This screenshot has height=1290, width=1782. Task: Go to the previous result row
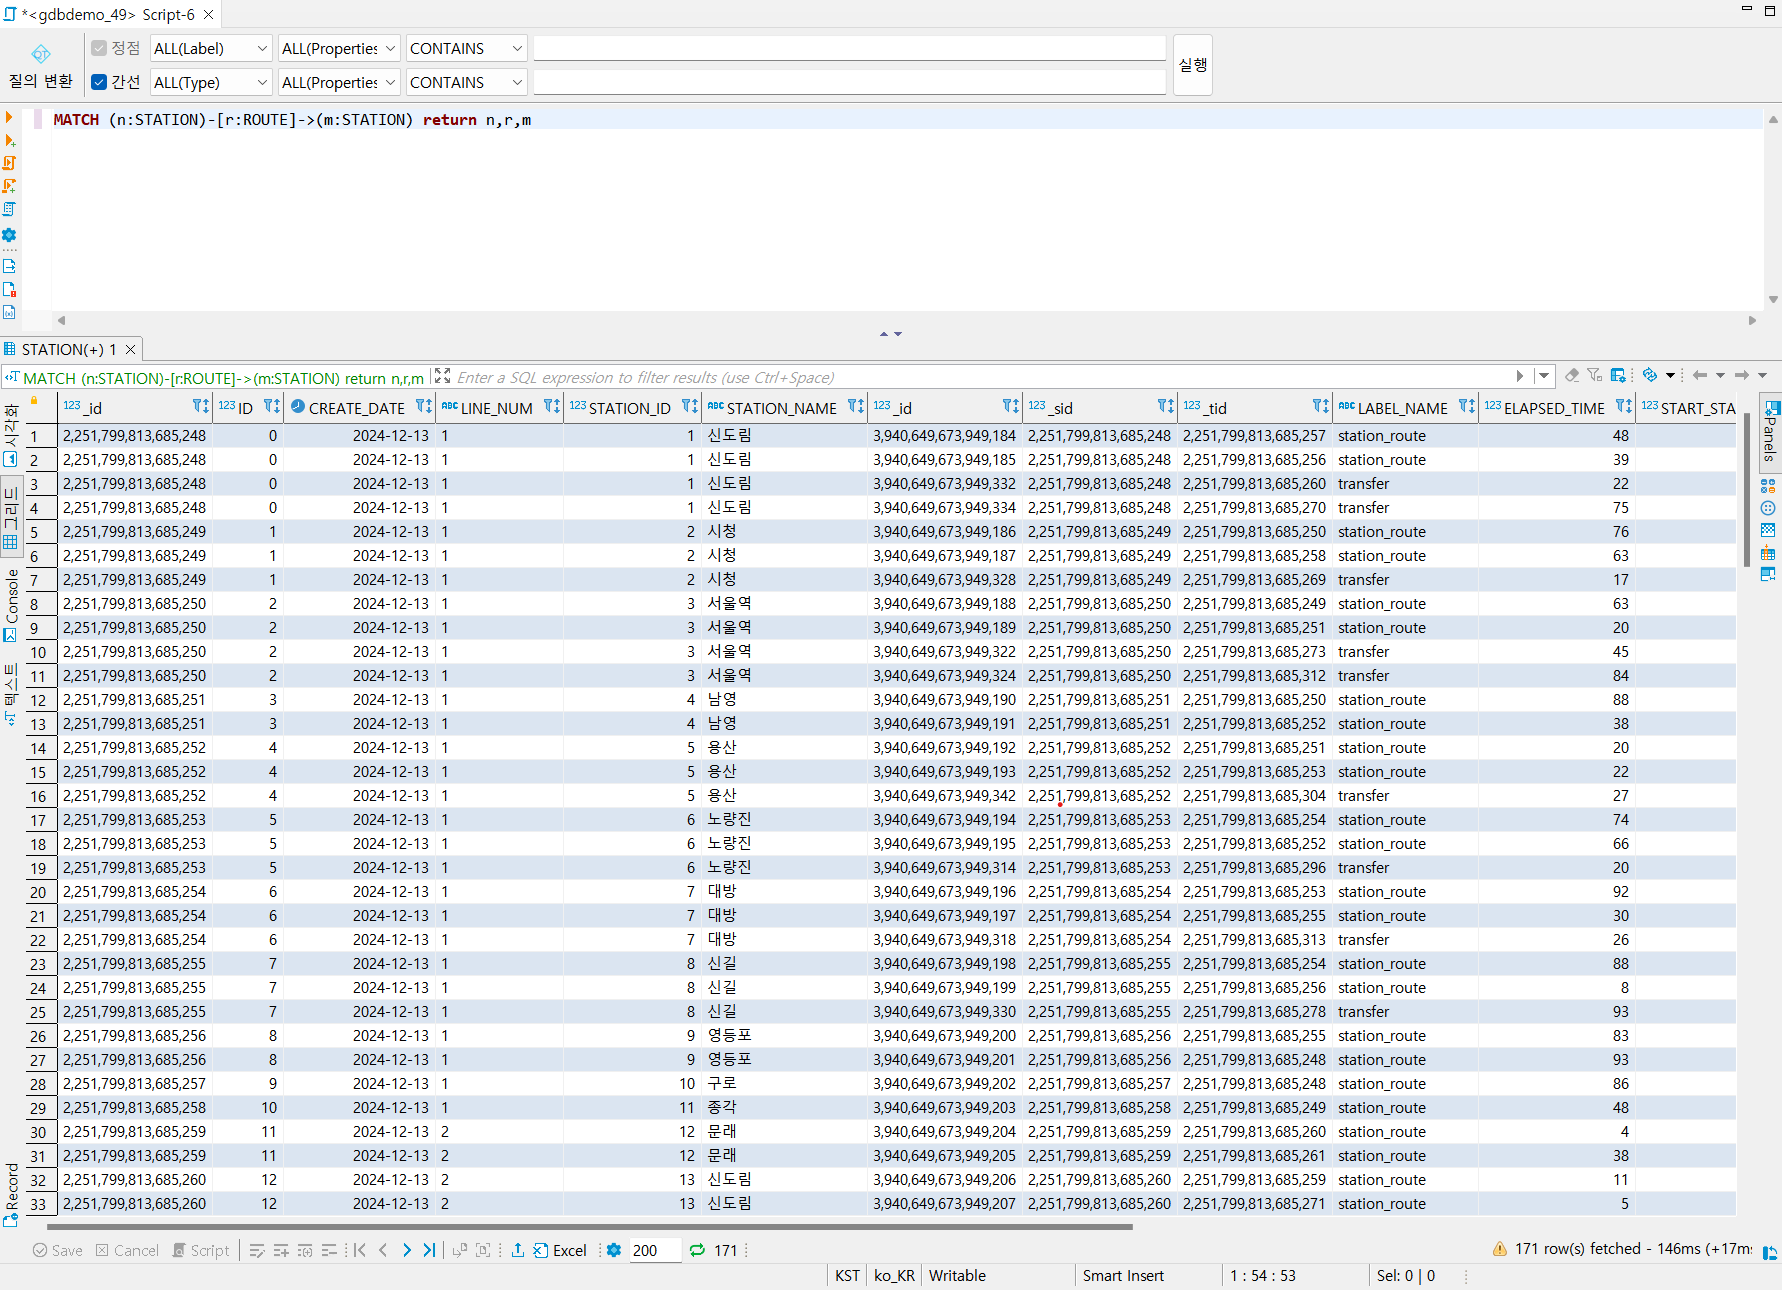(x=383, y=1250)
